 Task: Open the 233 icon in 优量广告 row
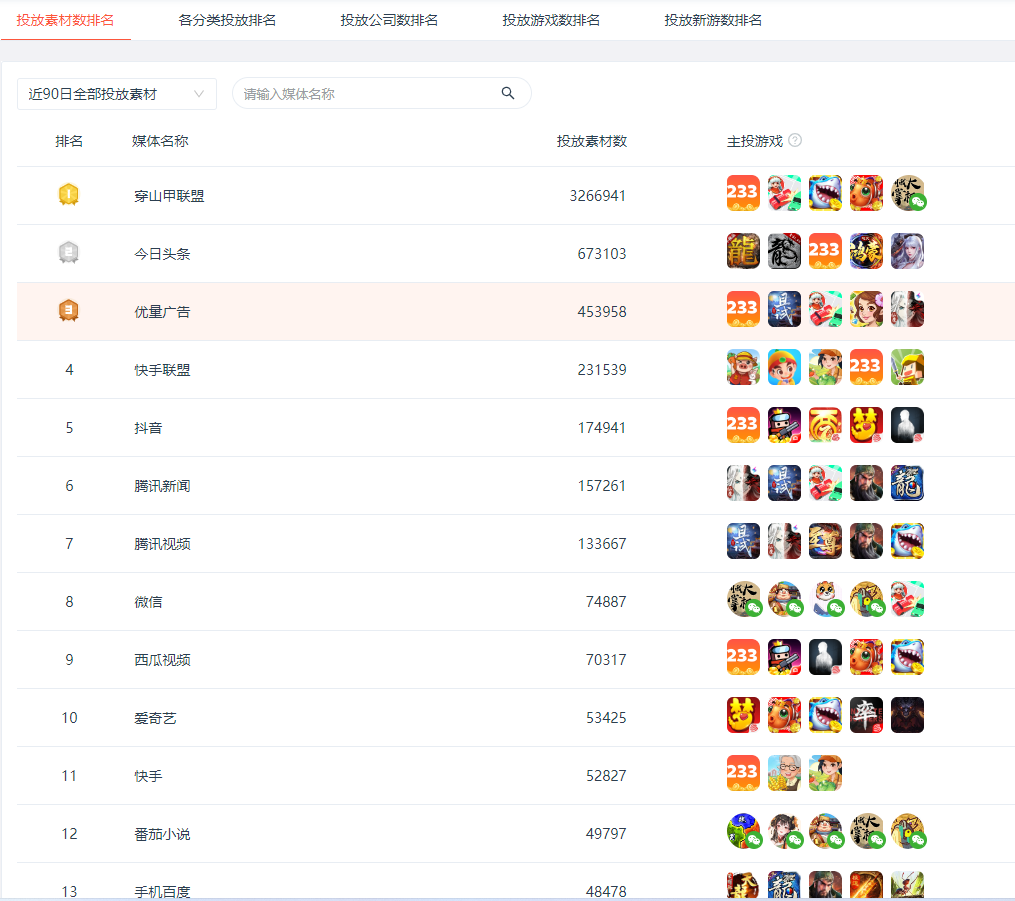click(743, 309)
